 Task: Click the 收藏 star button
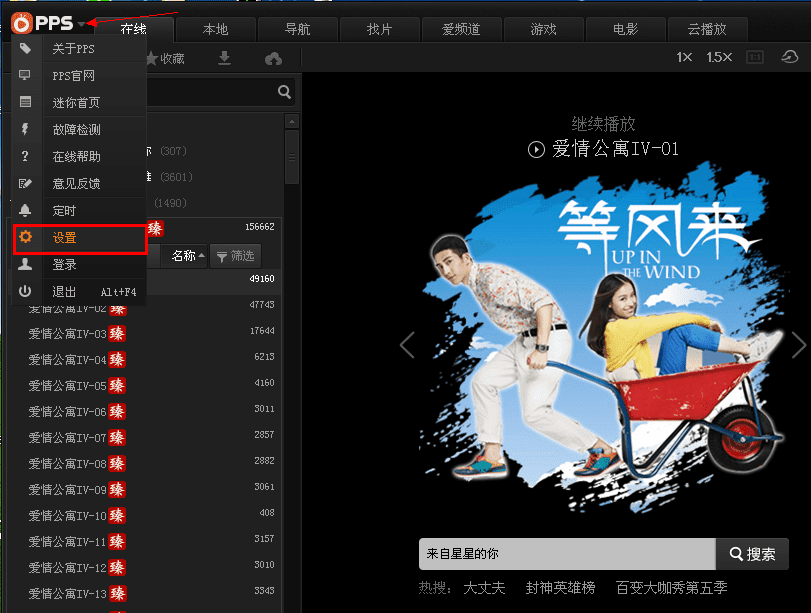tap(165, 58)
